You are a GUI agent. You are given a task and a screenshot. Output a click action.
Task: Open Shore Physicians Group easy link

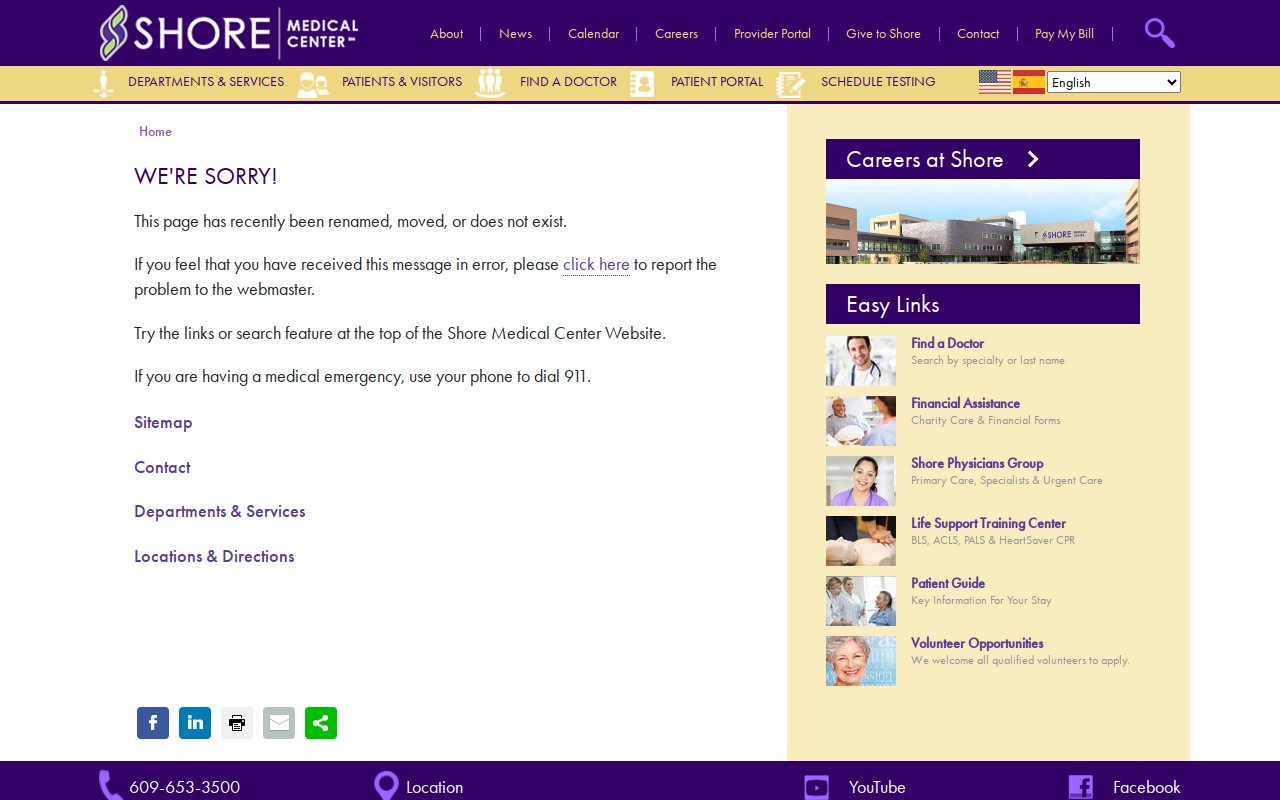tap(977, 463)
